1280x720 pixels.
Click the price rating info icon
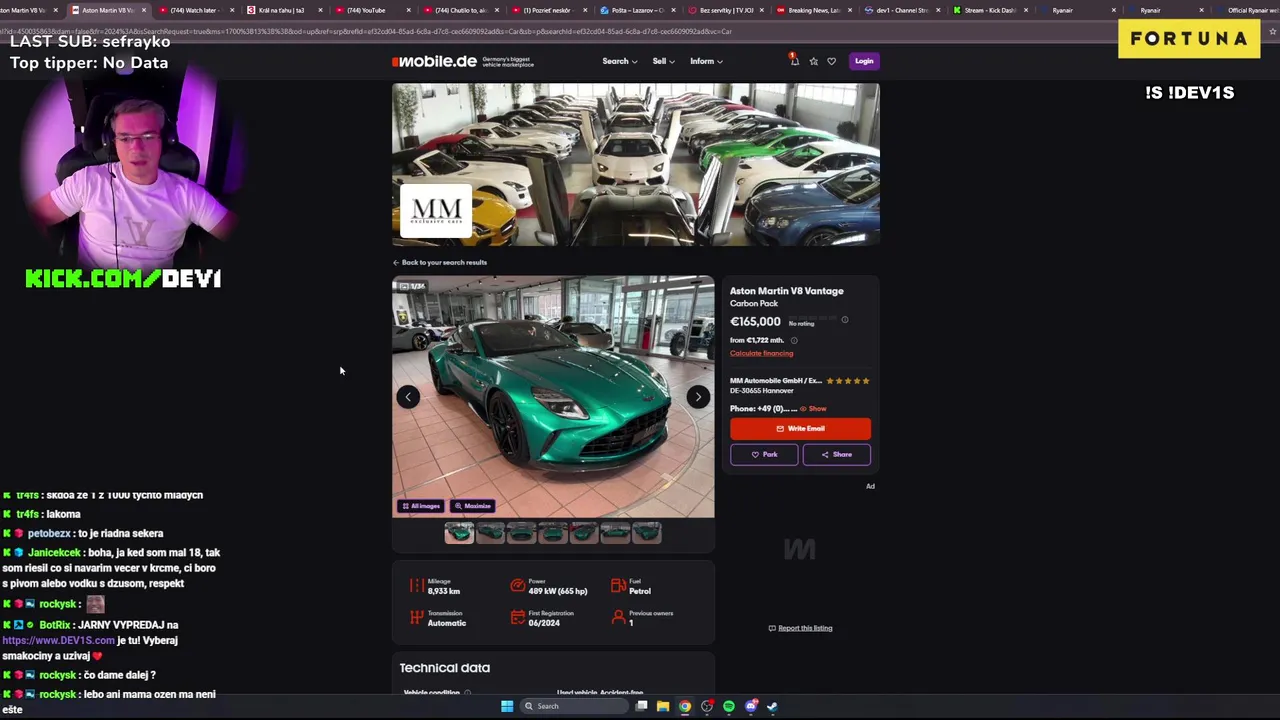click(844, 320)
